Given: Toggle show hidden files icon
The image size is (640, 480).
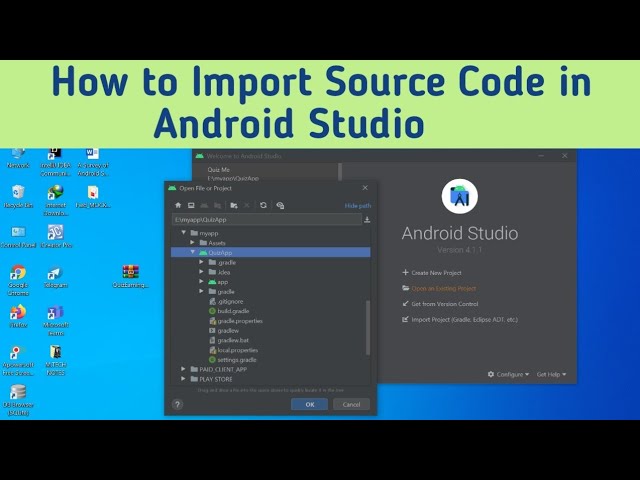Looking at the screenshot, I should 280,205.
